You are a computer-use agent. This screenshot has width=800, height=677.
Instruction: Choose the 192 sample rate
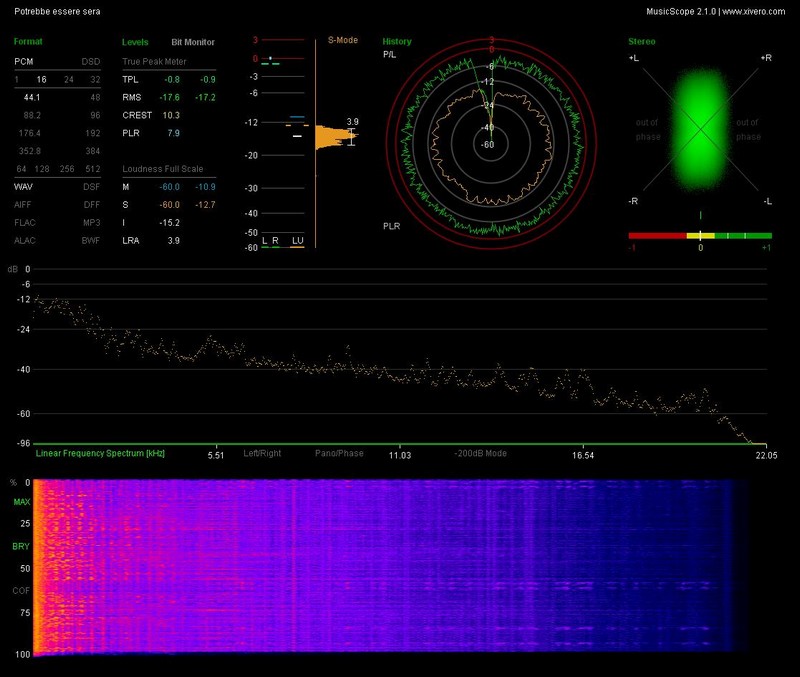click(93, 133)
